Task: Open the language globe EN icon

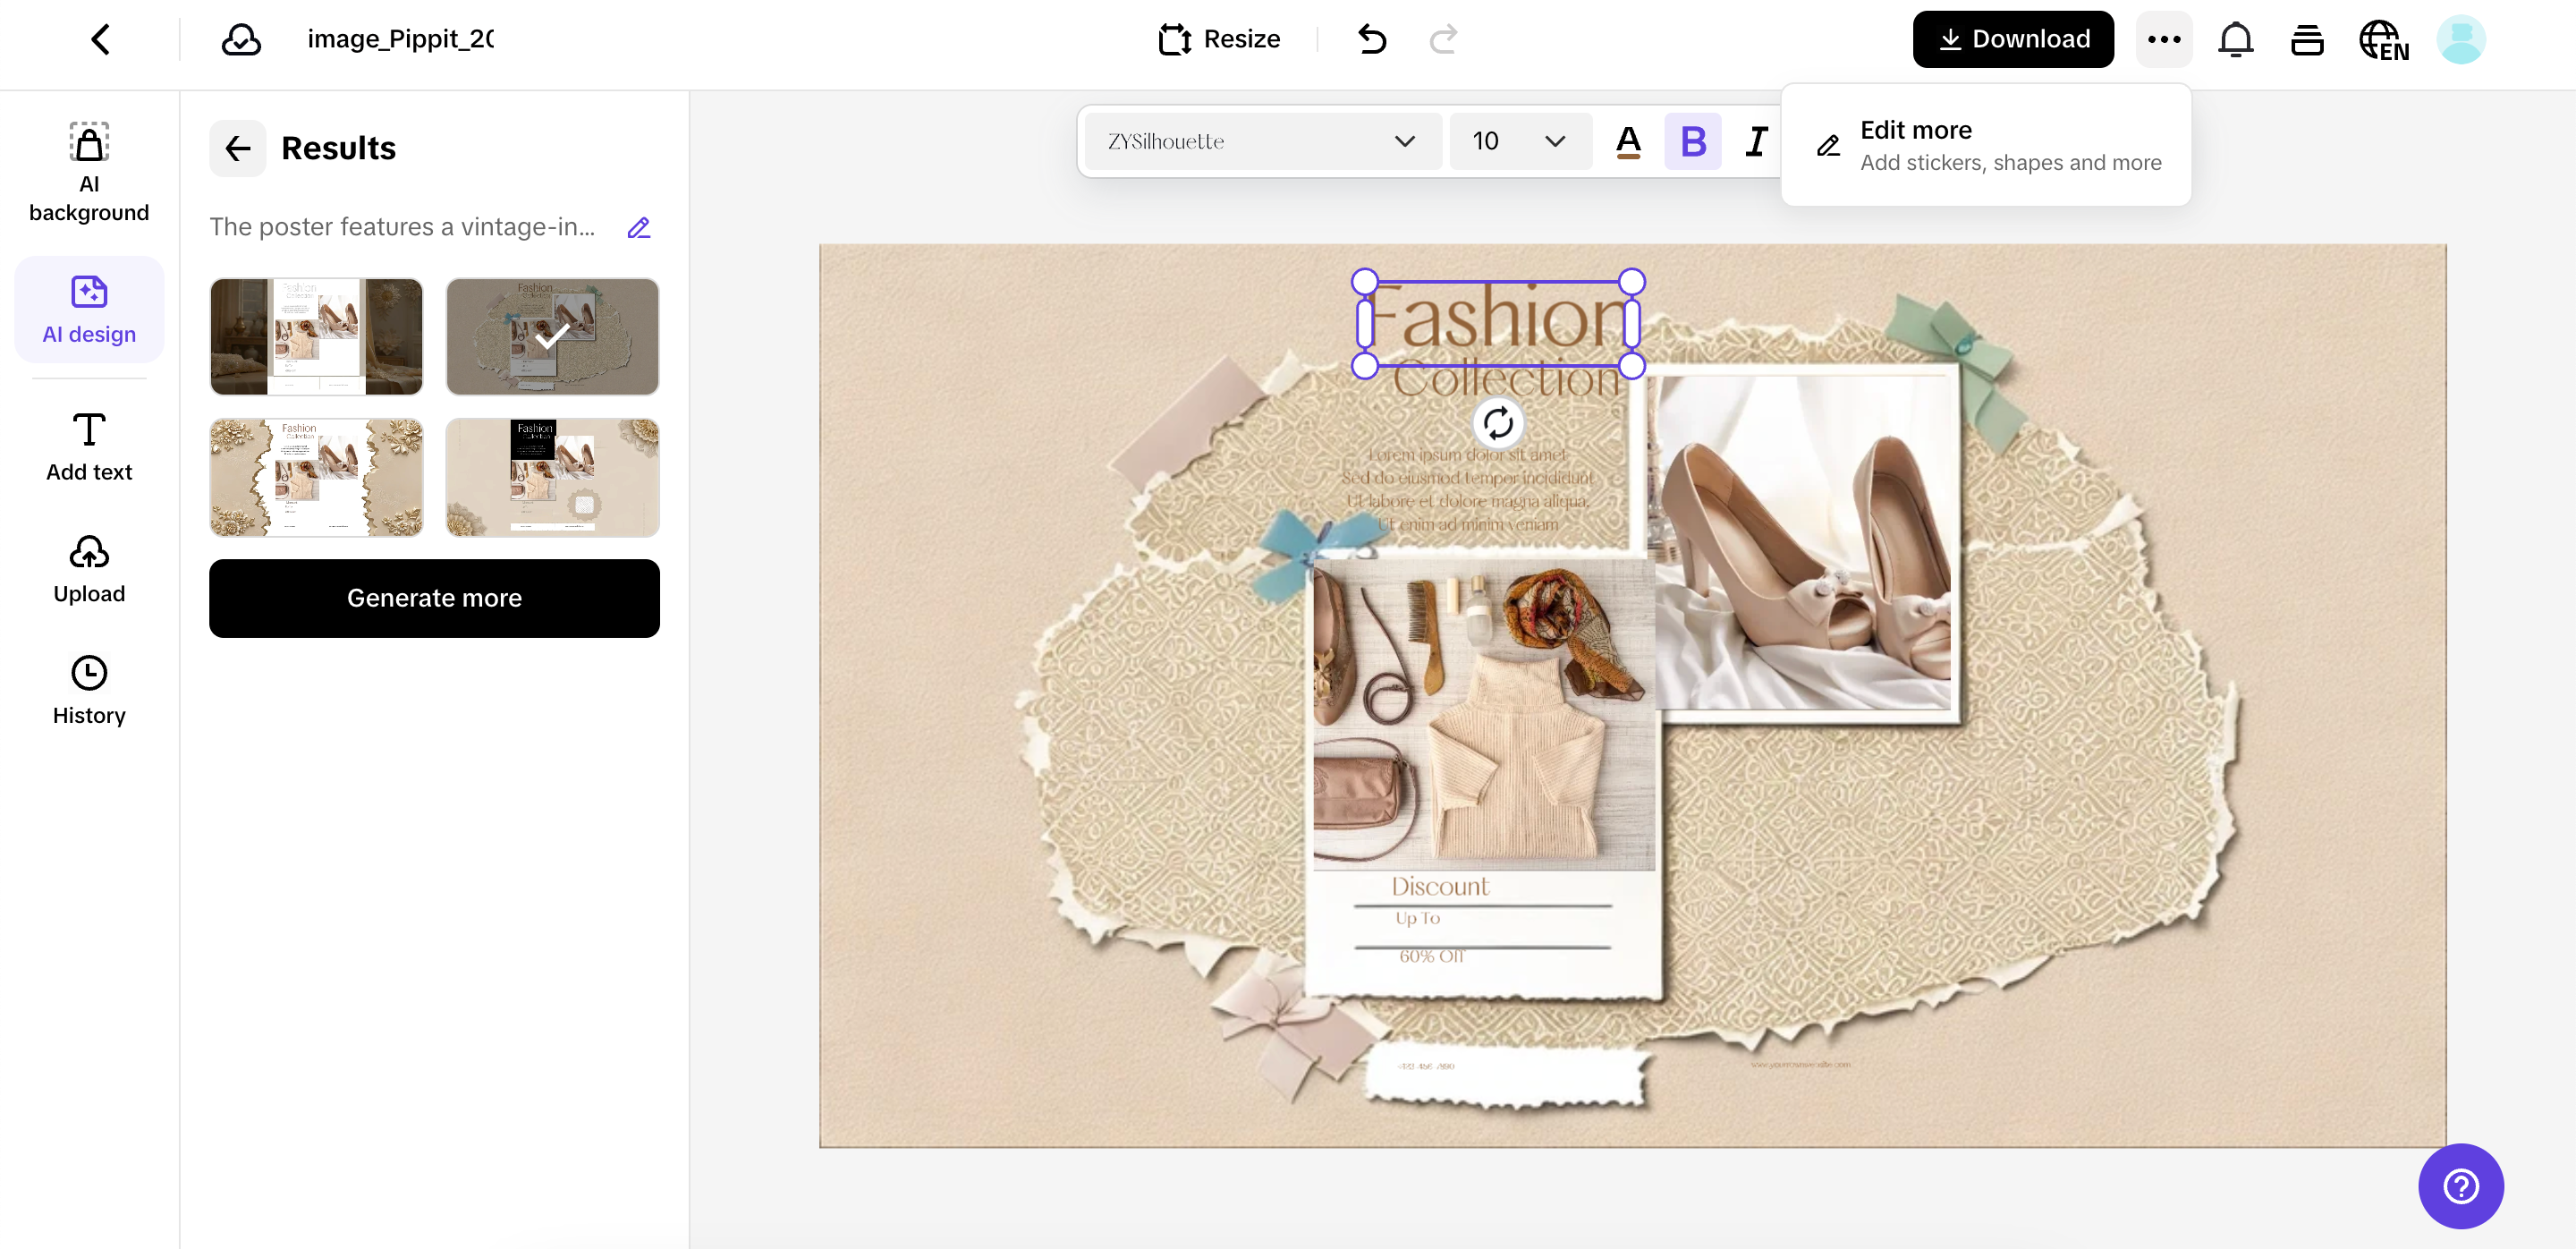Action: click(x=2383, y=40)
